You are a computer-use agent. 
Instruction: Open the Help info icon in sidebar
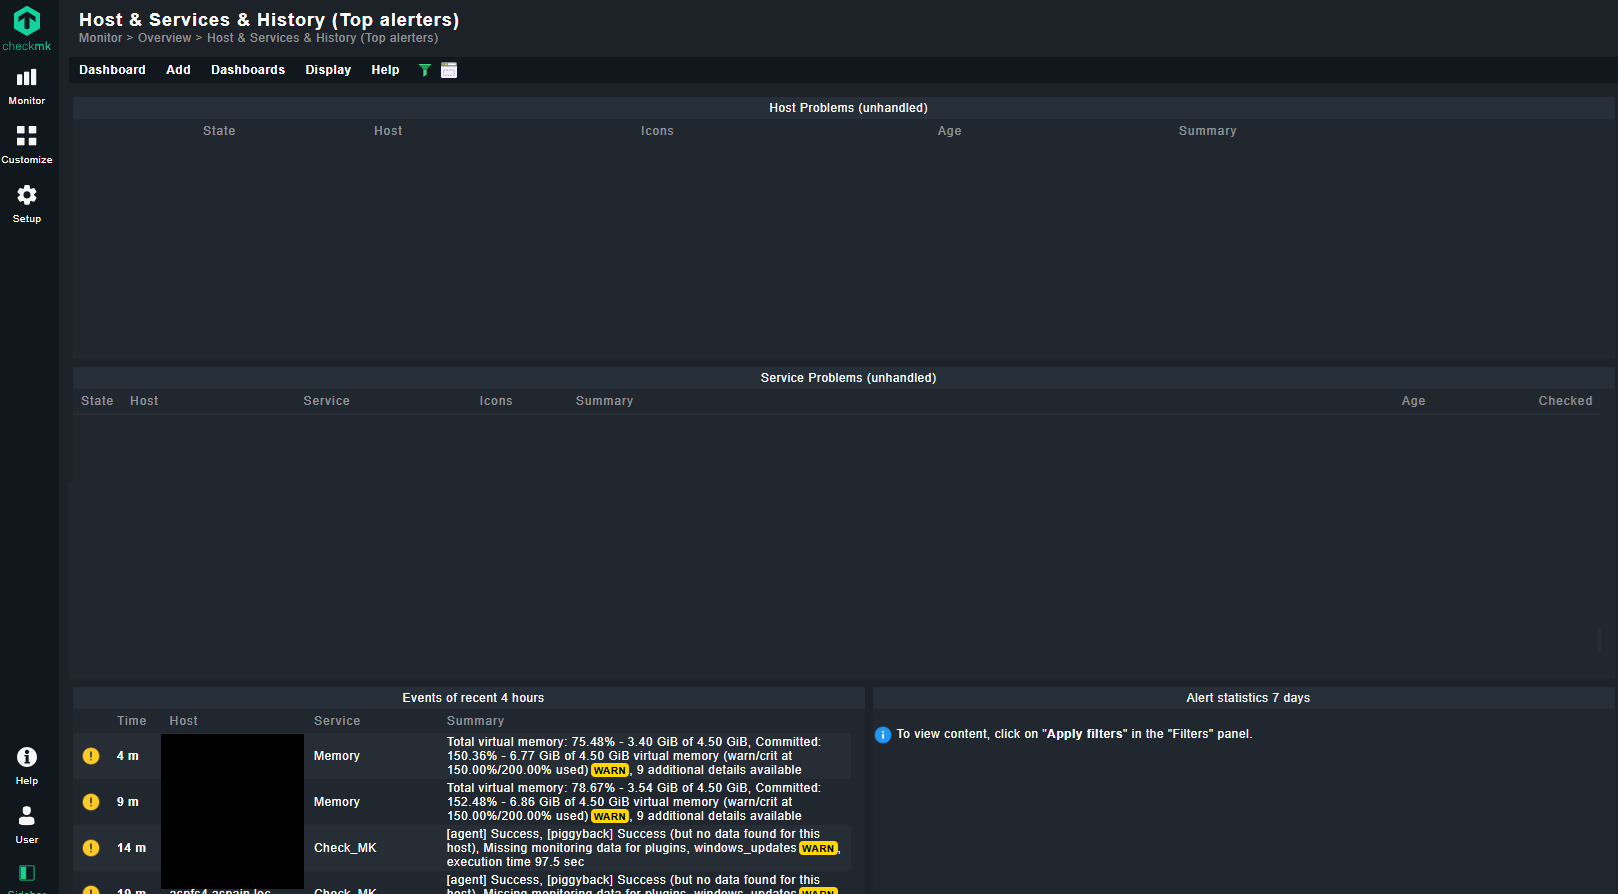point(27,765)
